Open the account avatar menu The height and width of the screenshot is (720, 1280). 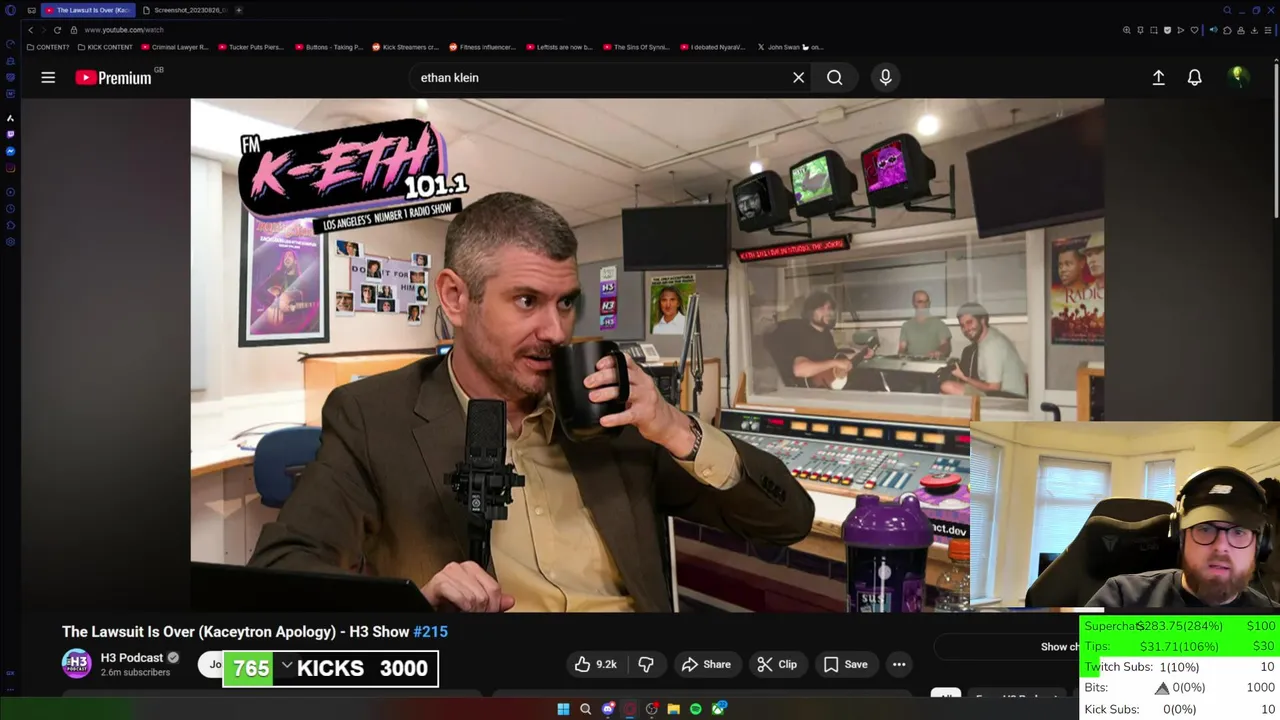(x=1238, y=77)
